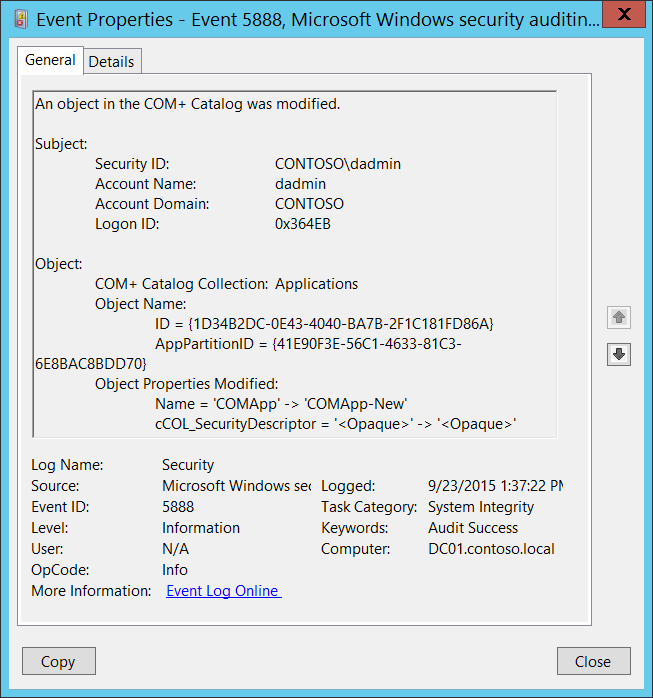The width and height of the screenshot is (653, 698).
Task: Click the Level value 'Information'
Action: pos(201,528)
